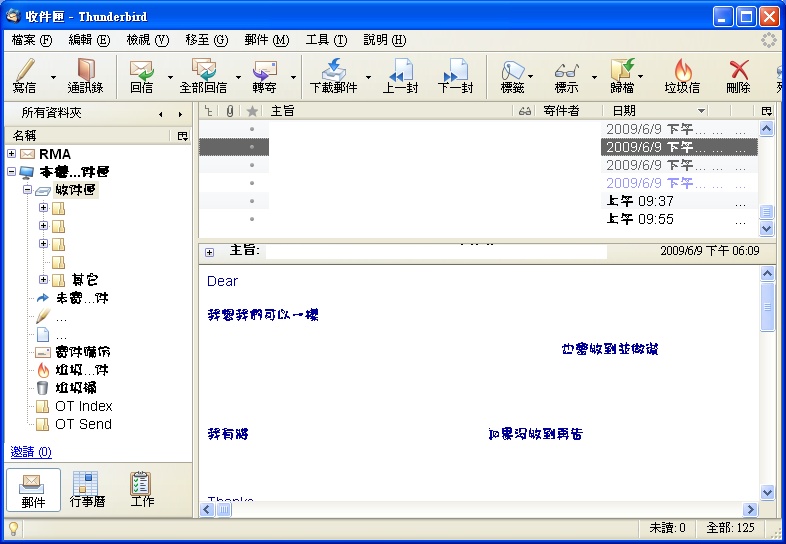The width and height of the screenshot is (786, 544).
Task: Mark message with 垃圾信 junk icon
Action: pos(682,75)
